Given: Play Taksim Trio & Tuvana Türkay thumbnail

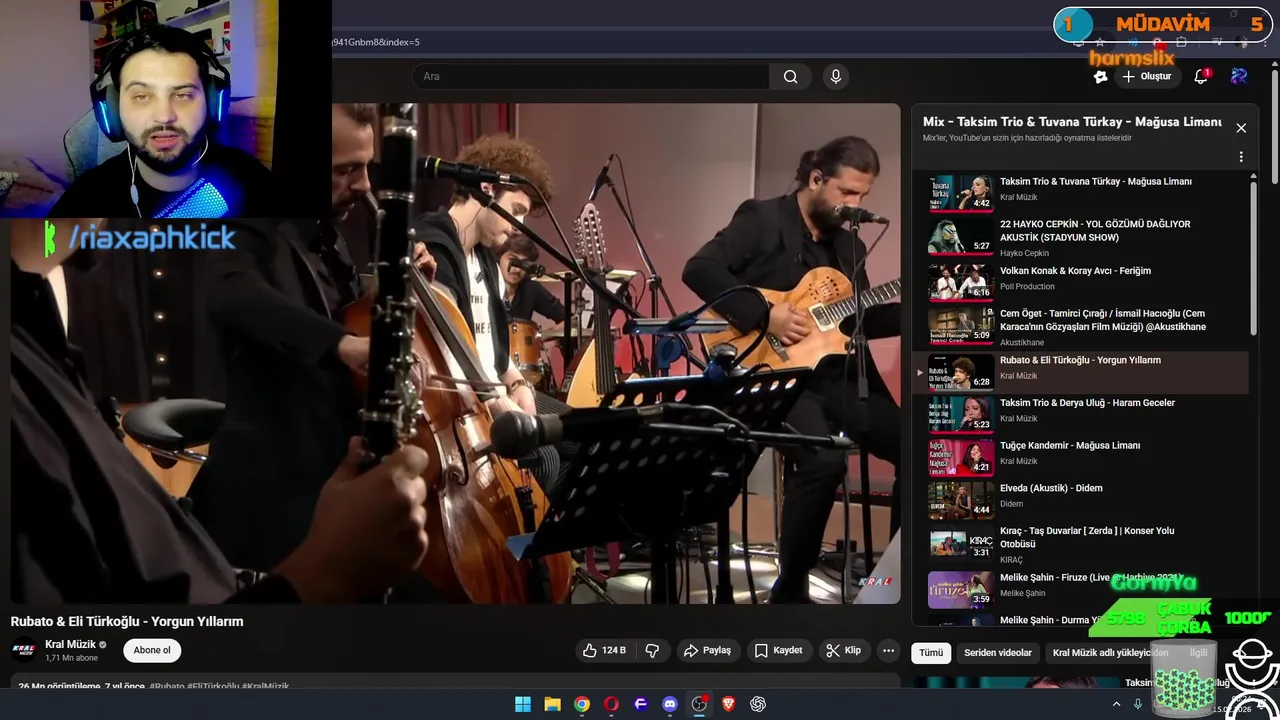Looking at the screenshot, I should point(961,193).
